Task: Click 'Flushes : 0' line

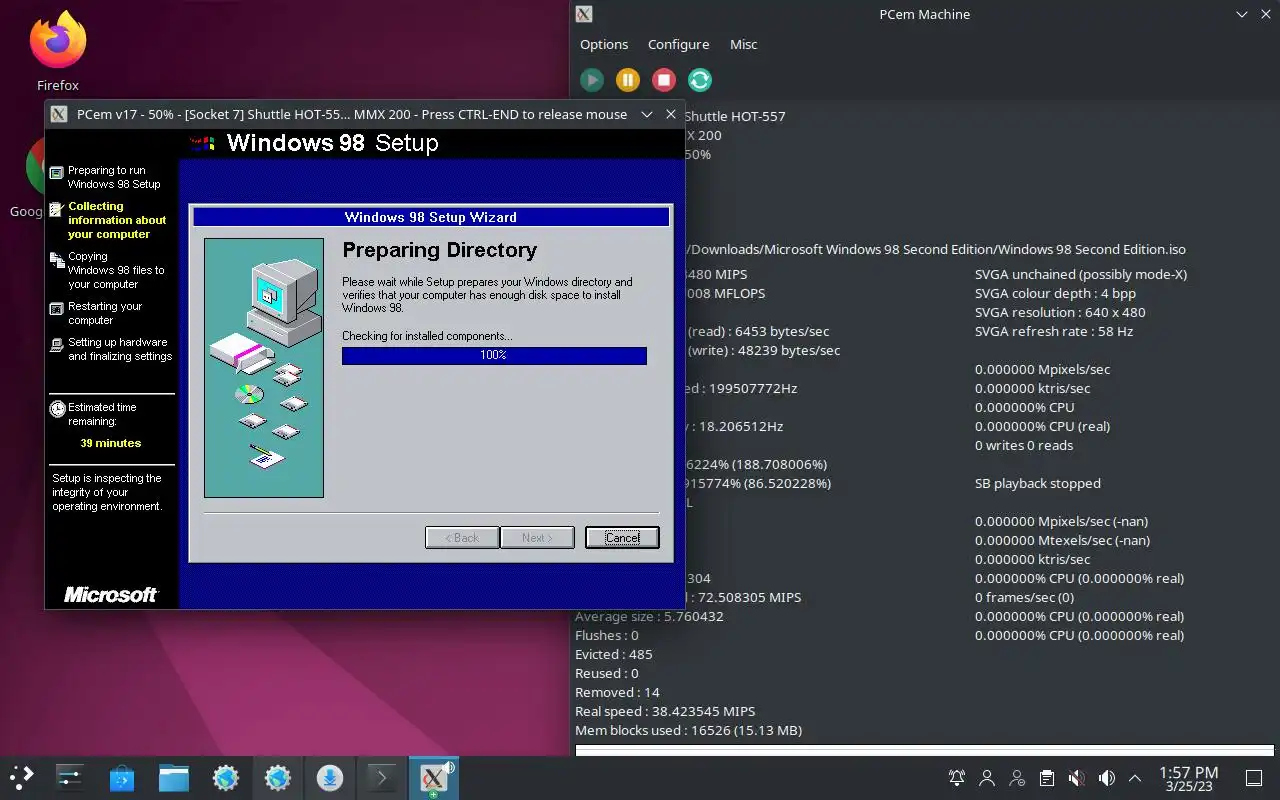Action: pos(606,635)
